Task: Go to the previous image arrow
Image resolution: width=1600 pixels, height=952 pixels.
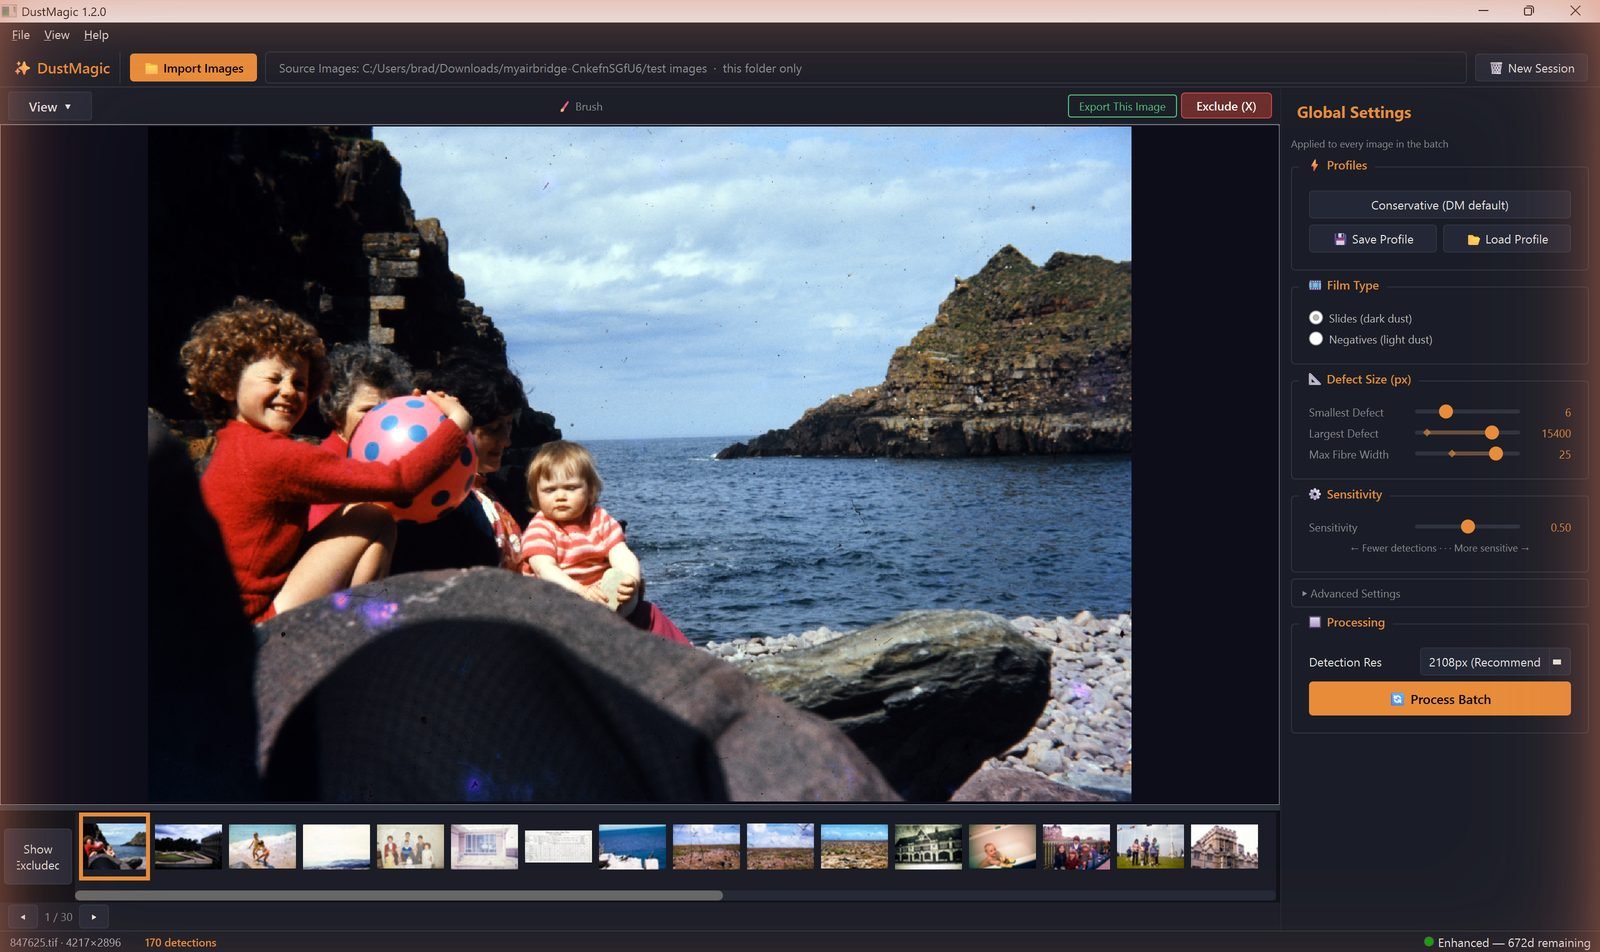Action: click(23, 917)
